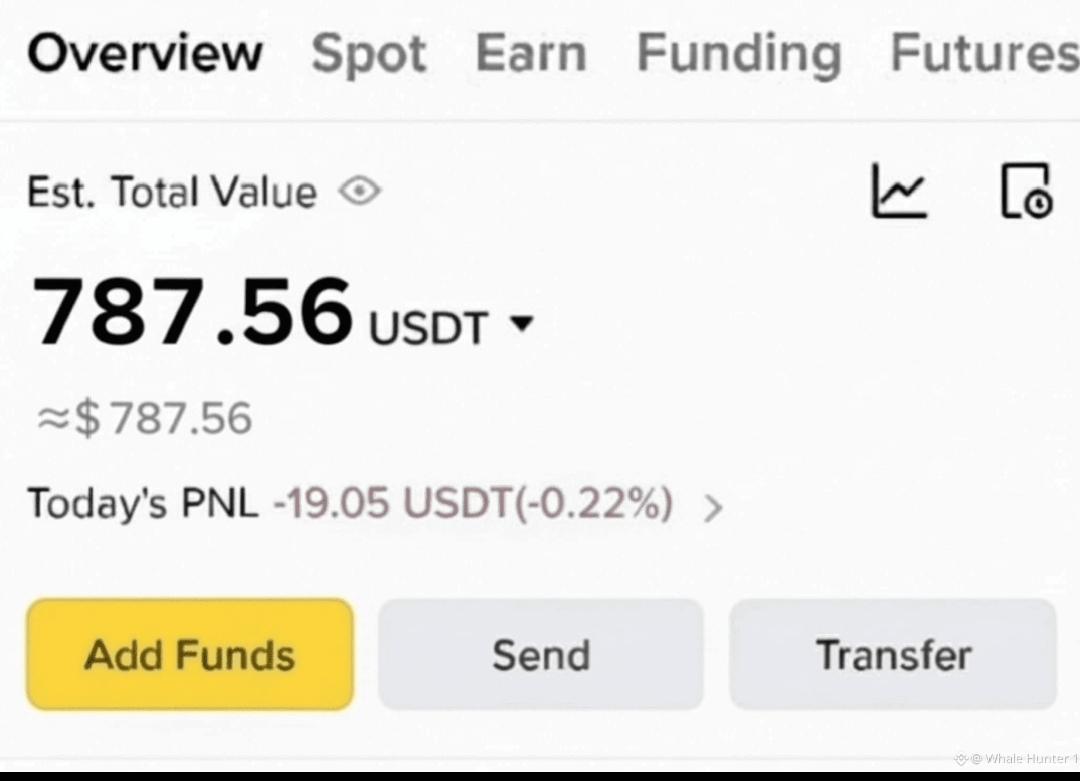1080x781 pixels.
Task: Switch to the Overview tab
Action: 145,53
